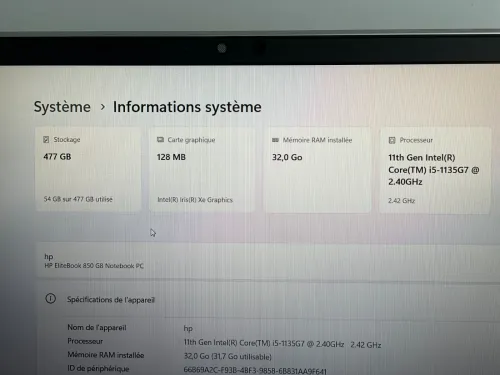Click the 2.42 GHz value in Processeur card
Screen dimensions: 500x375
pos(401,201)
